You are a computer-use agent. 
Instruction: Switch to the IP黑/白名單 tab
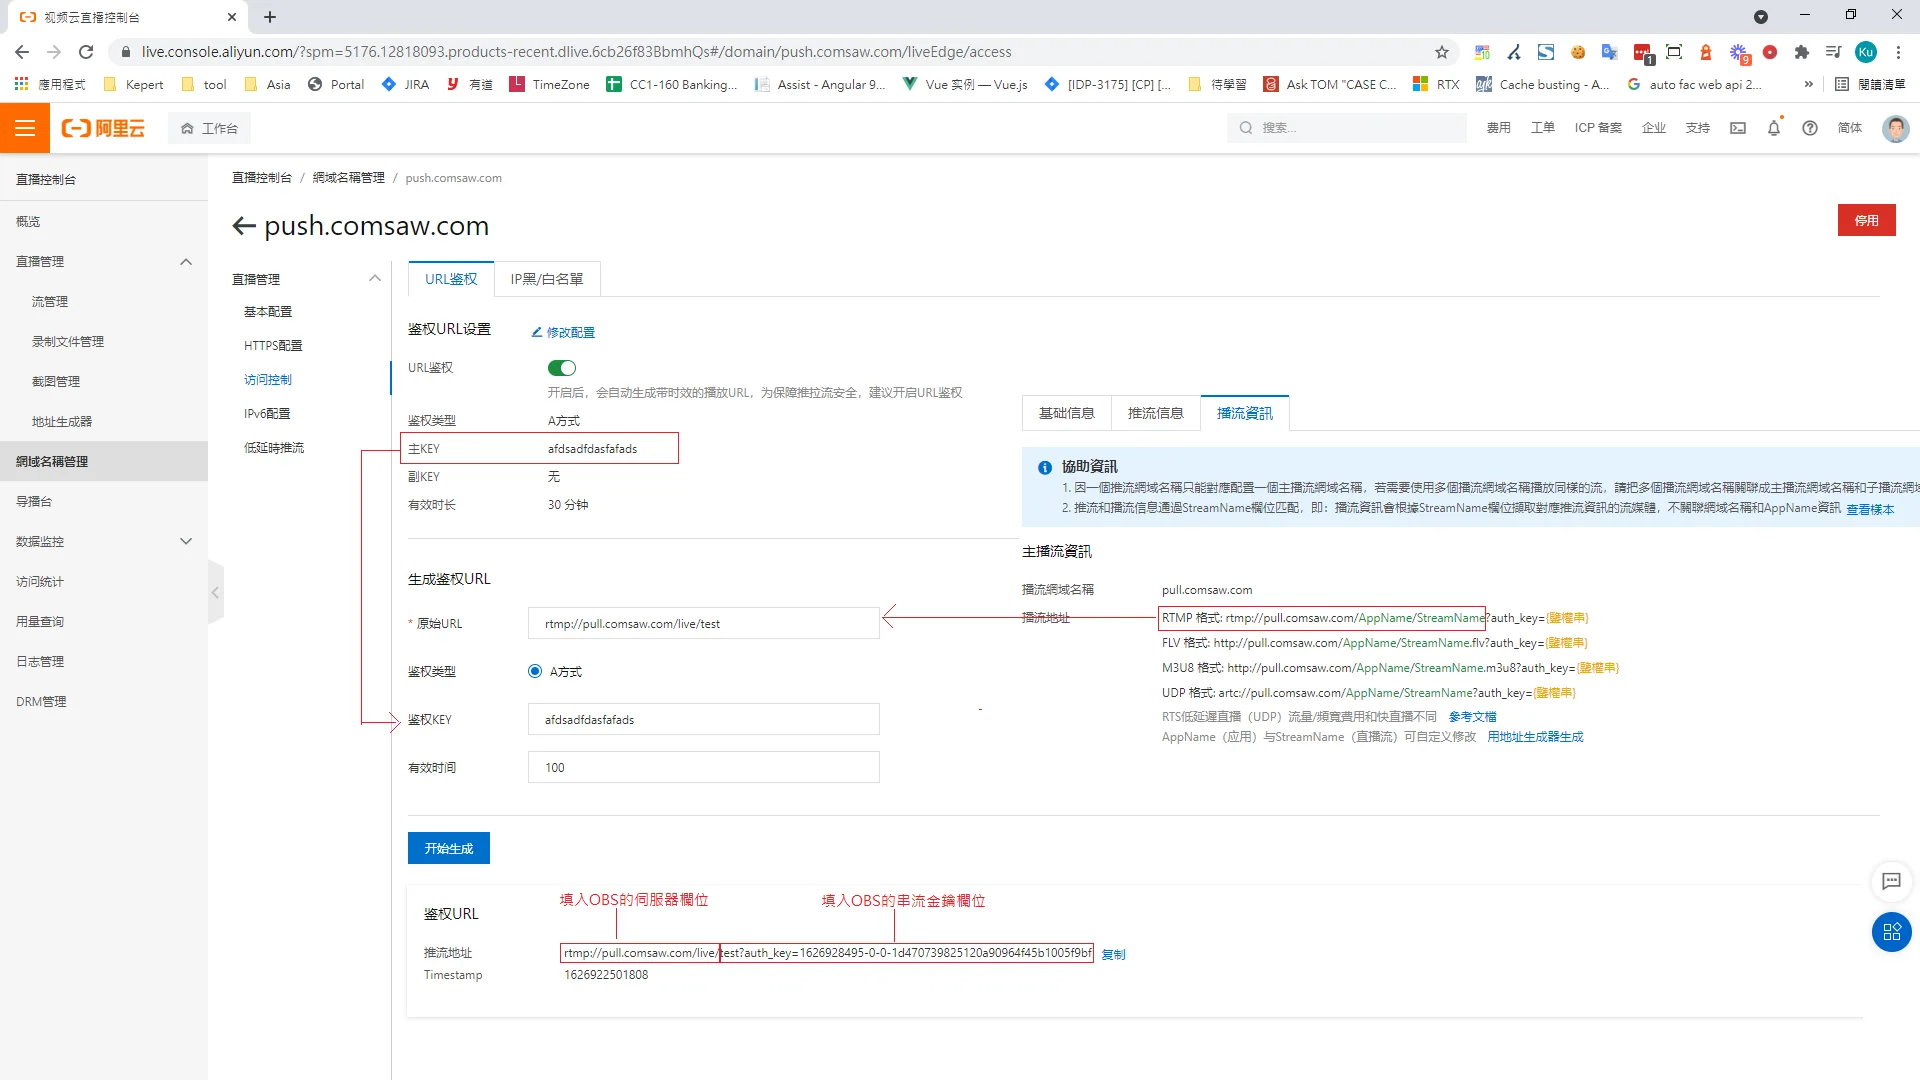tap(547, 279)
